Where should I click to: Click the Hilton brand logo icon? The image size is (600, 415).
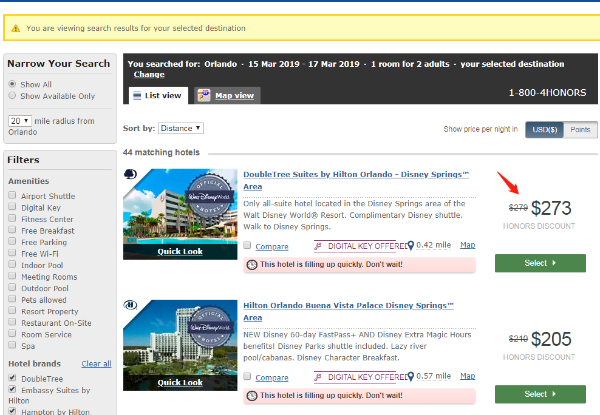pyautogui.click(x=130, y=305)
